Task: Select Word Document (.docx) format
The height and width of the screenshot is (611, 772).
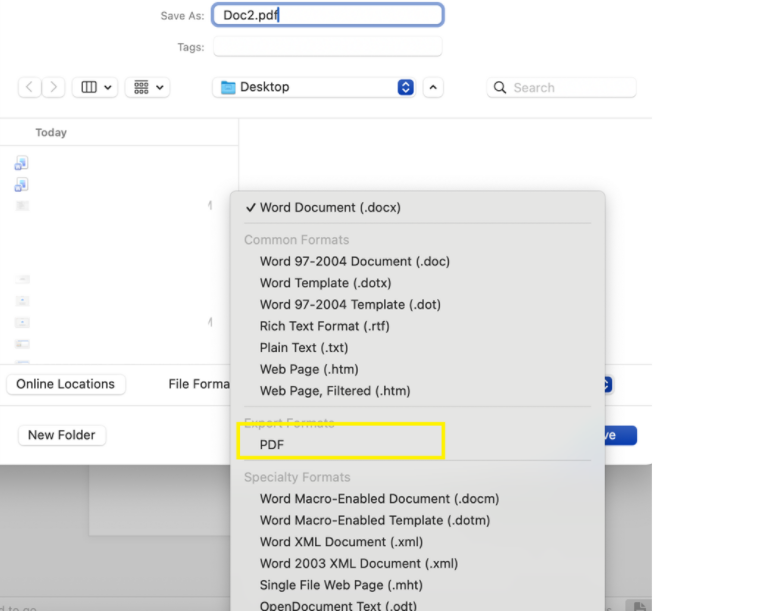Action: 418,208
